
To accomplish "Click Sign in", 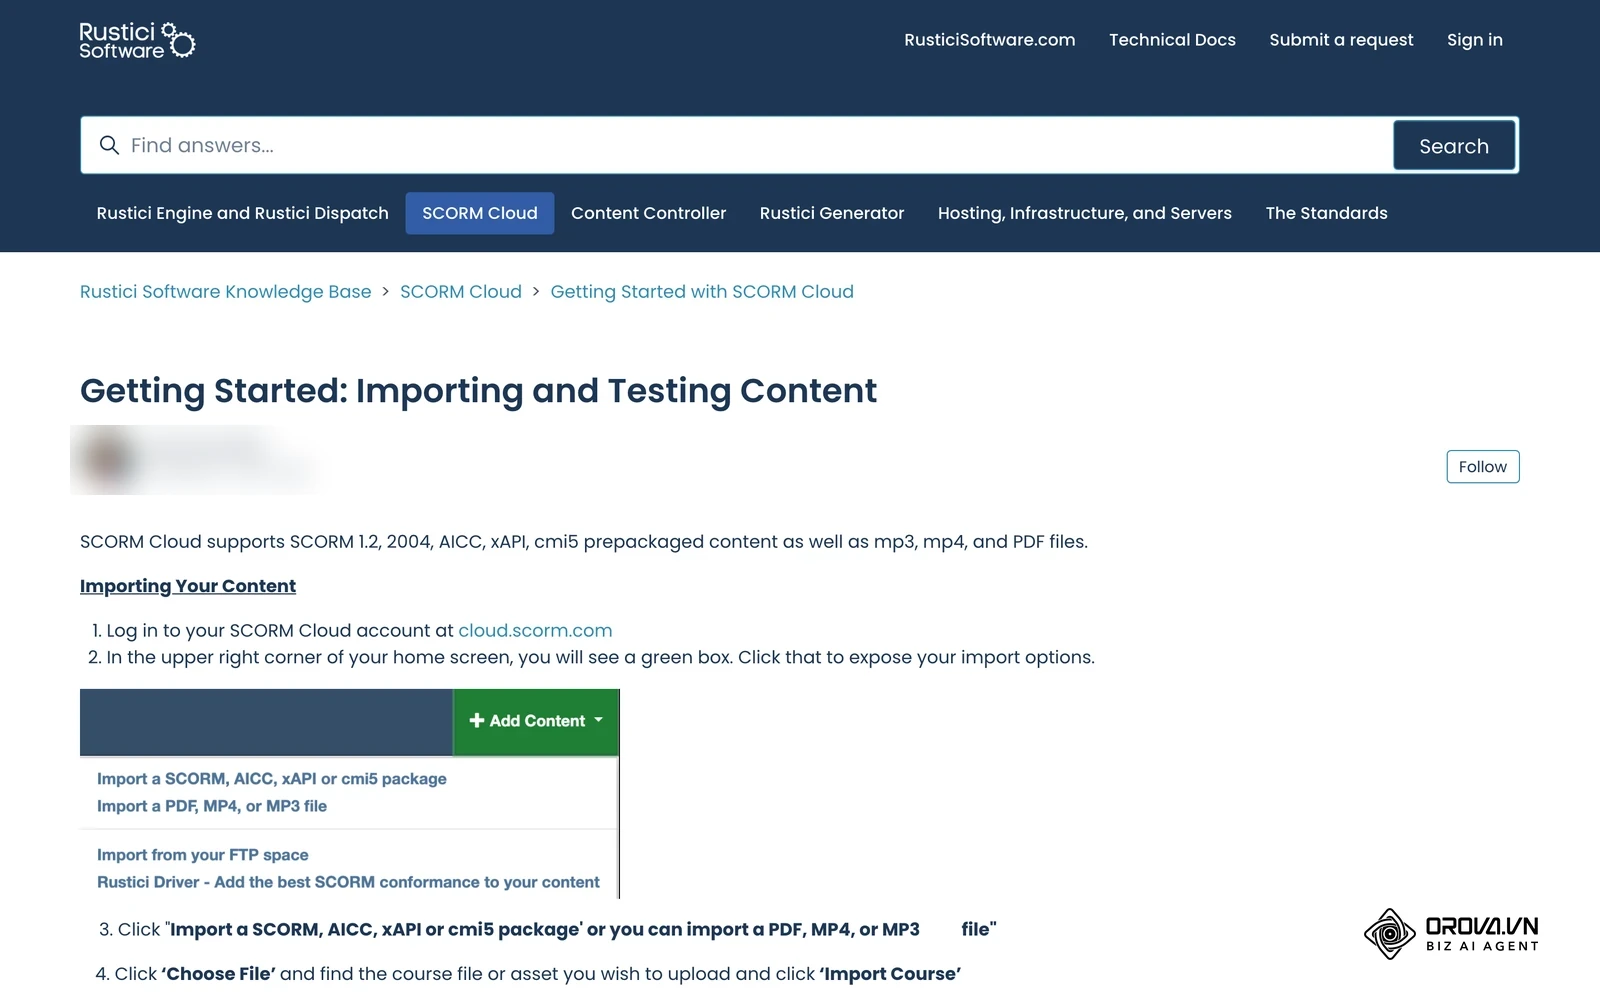I will click(1474, 40).
